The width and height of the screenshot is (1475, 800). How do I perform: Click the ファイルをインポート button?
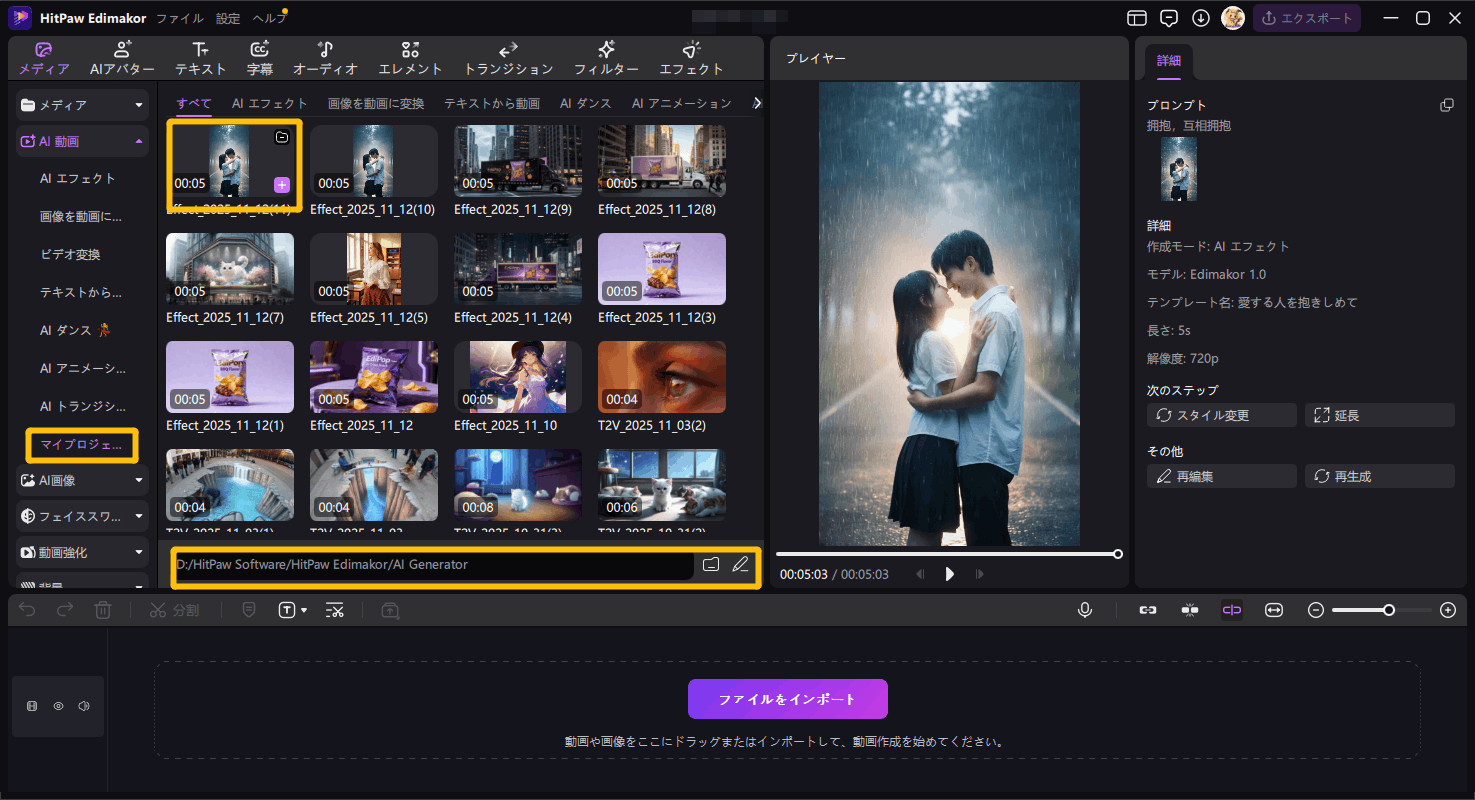pyautogui.click(x=787, y=699)
